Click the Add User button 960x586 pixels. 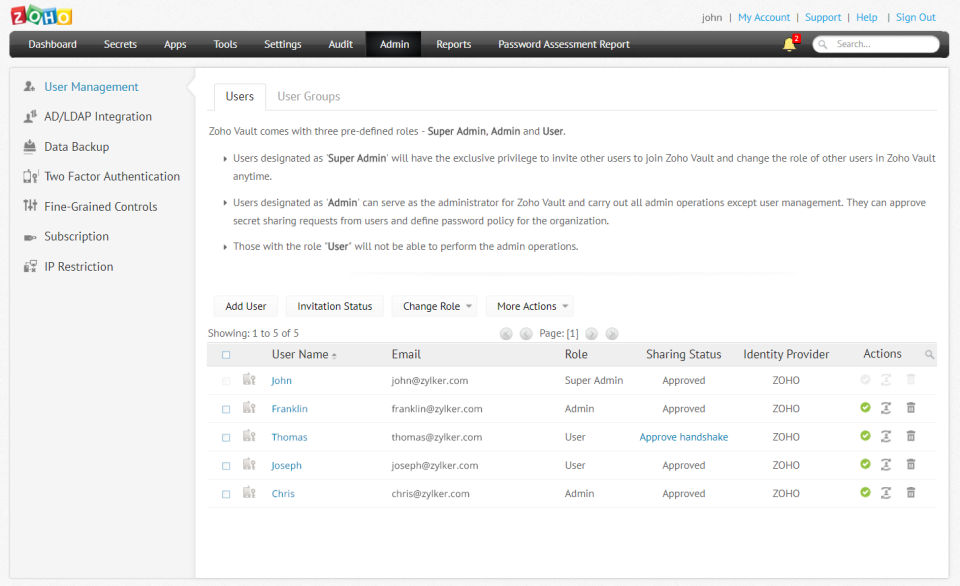click(246, 306)
